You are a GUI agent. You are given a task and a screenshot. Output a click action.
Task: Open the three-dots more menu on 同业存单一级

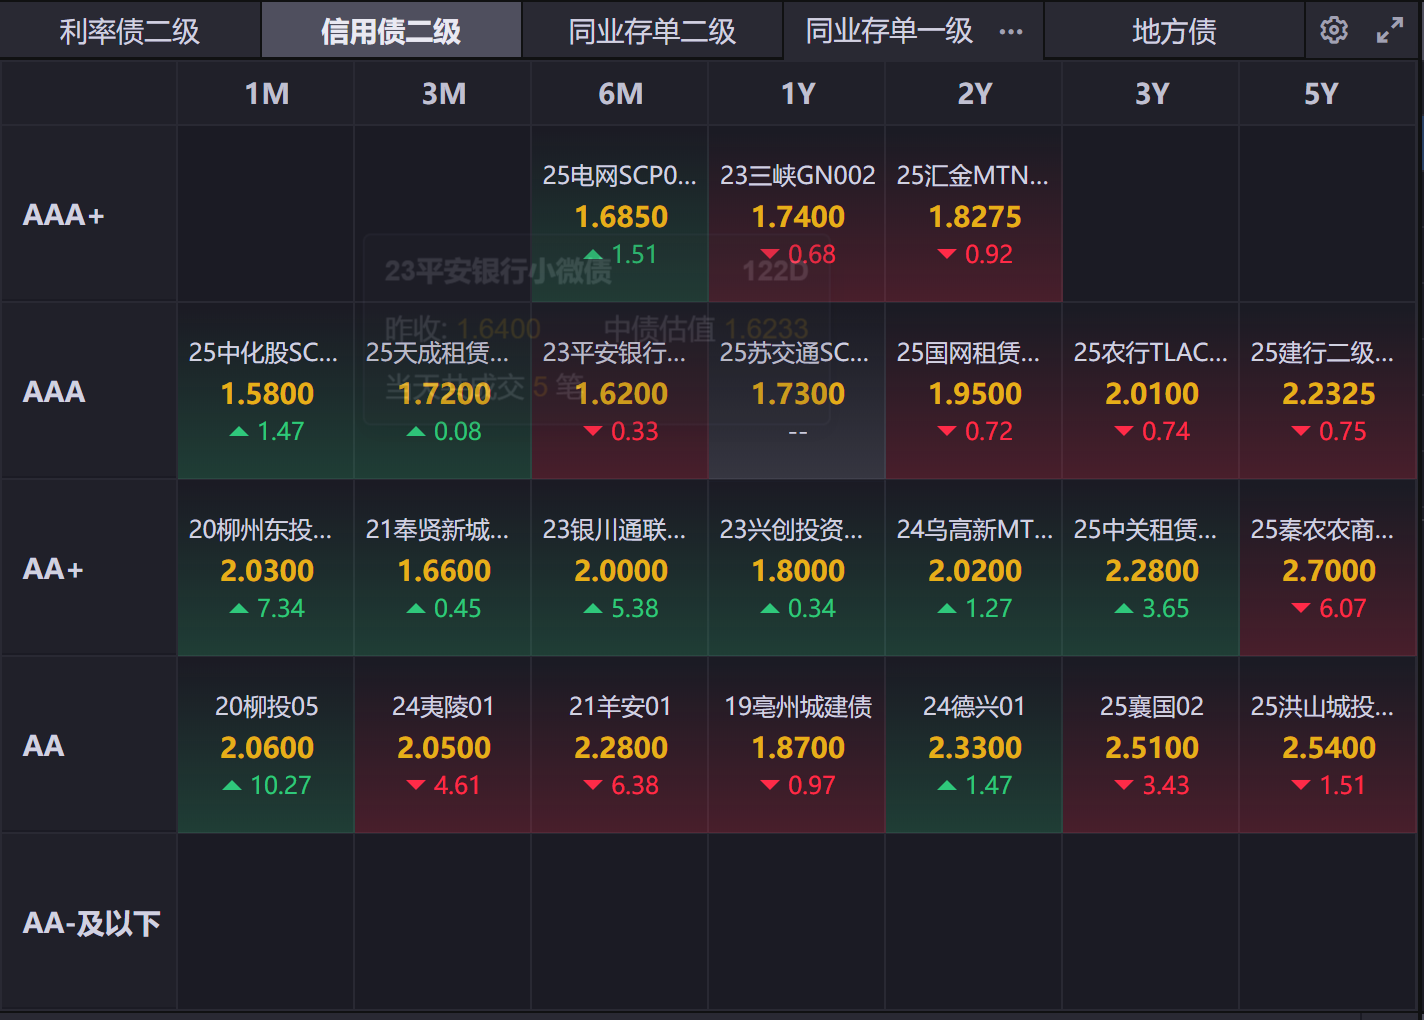(1011, 32)
